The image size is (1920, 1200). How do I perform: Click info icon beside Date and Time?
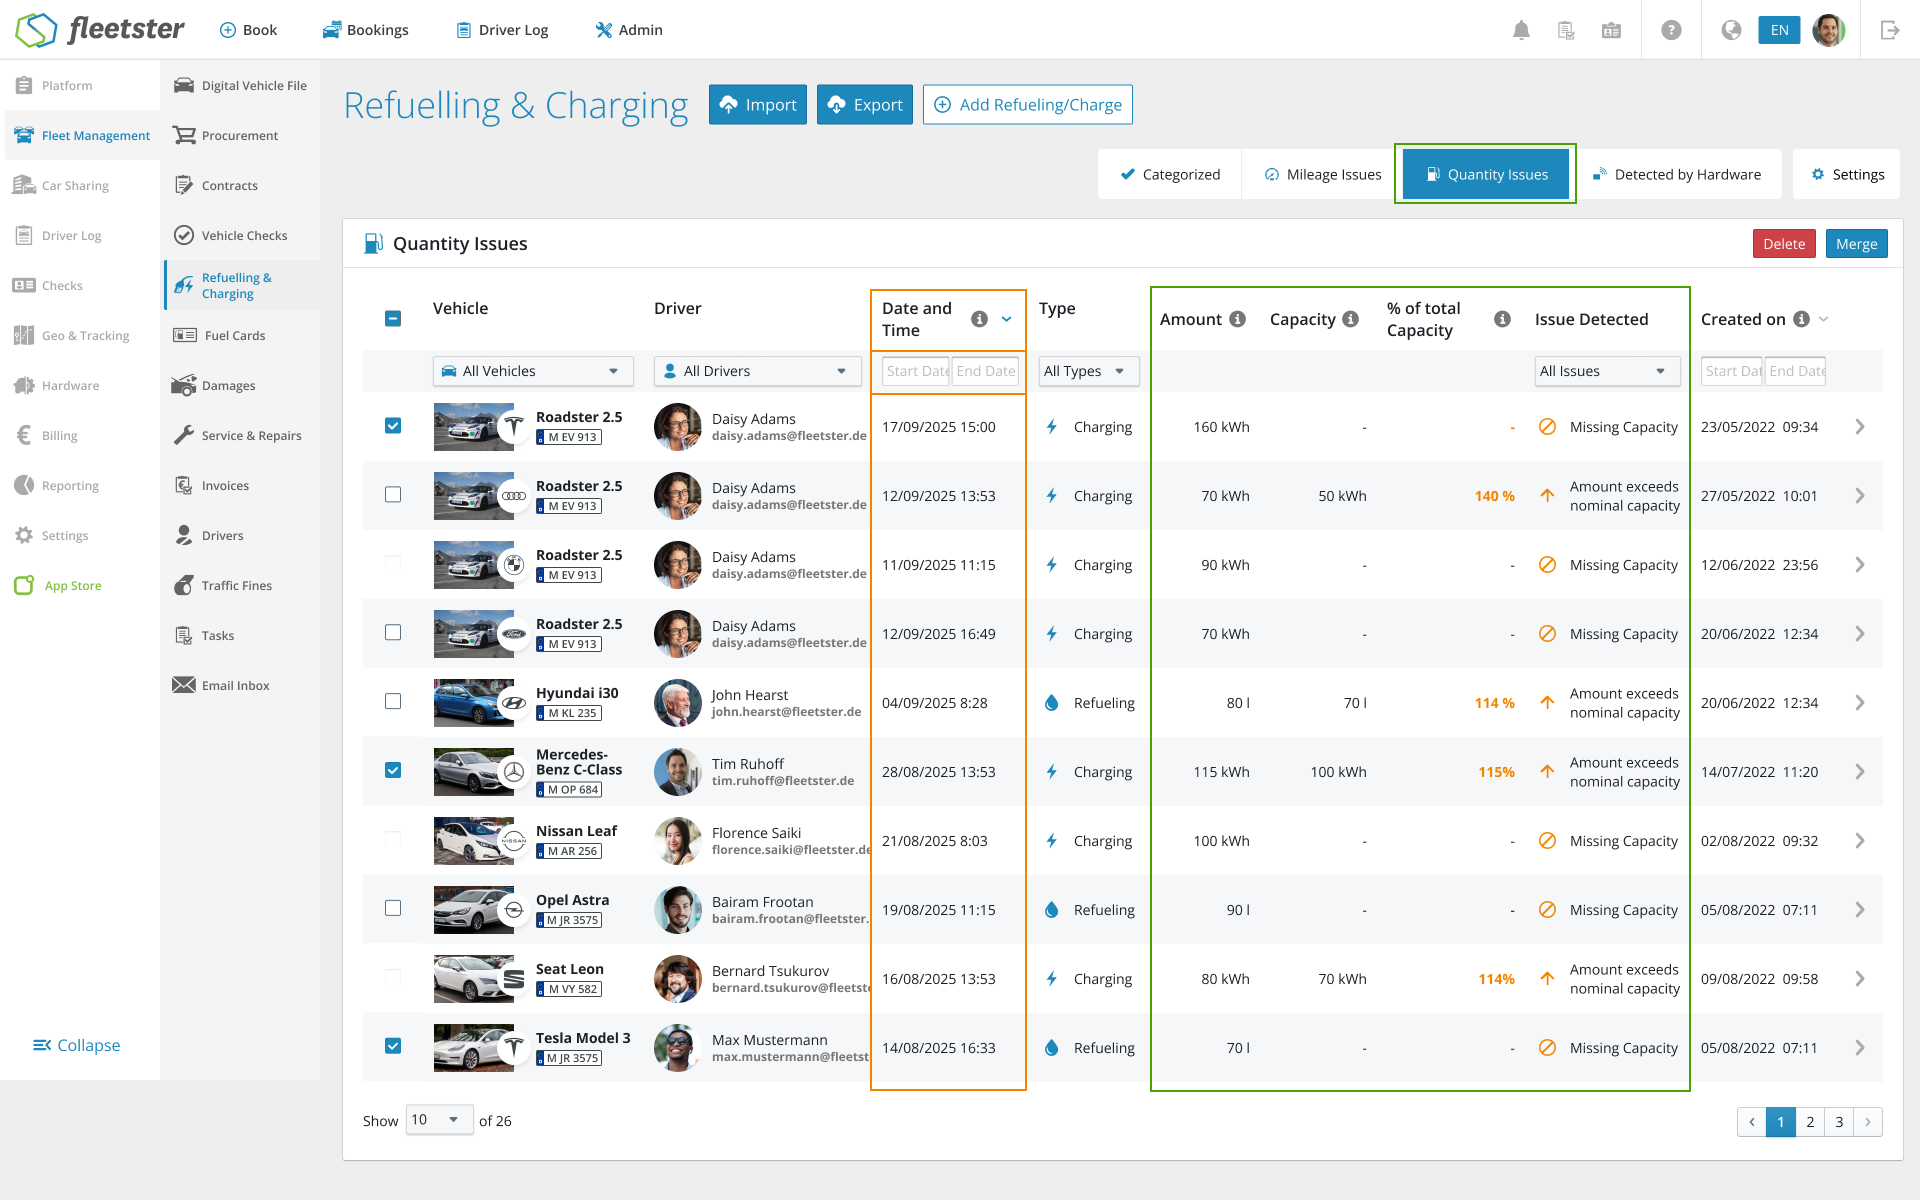tap(979, 319)
